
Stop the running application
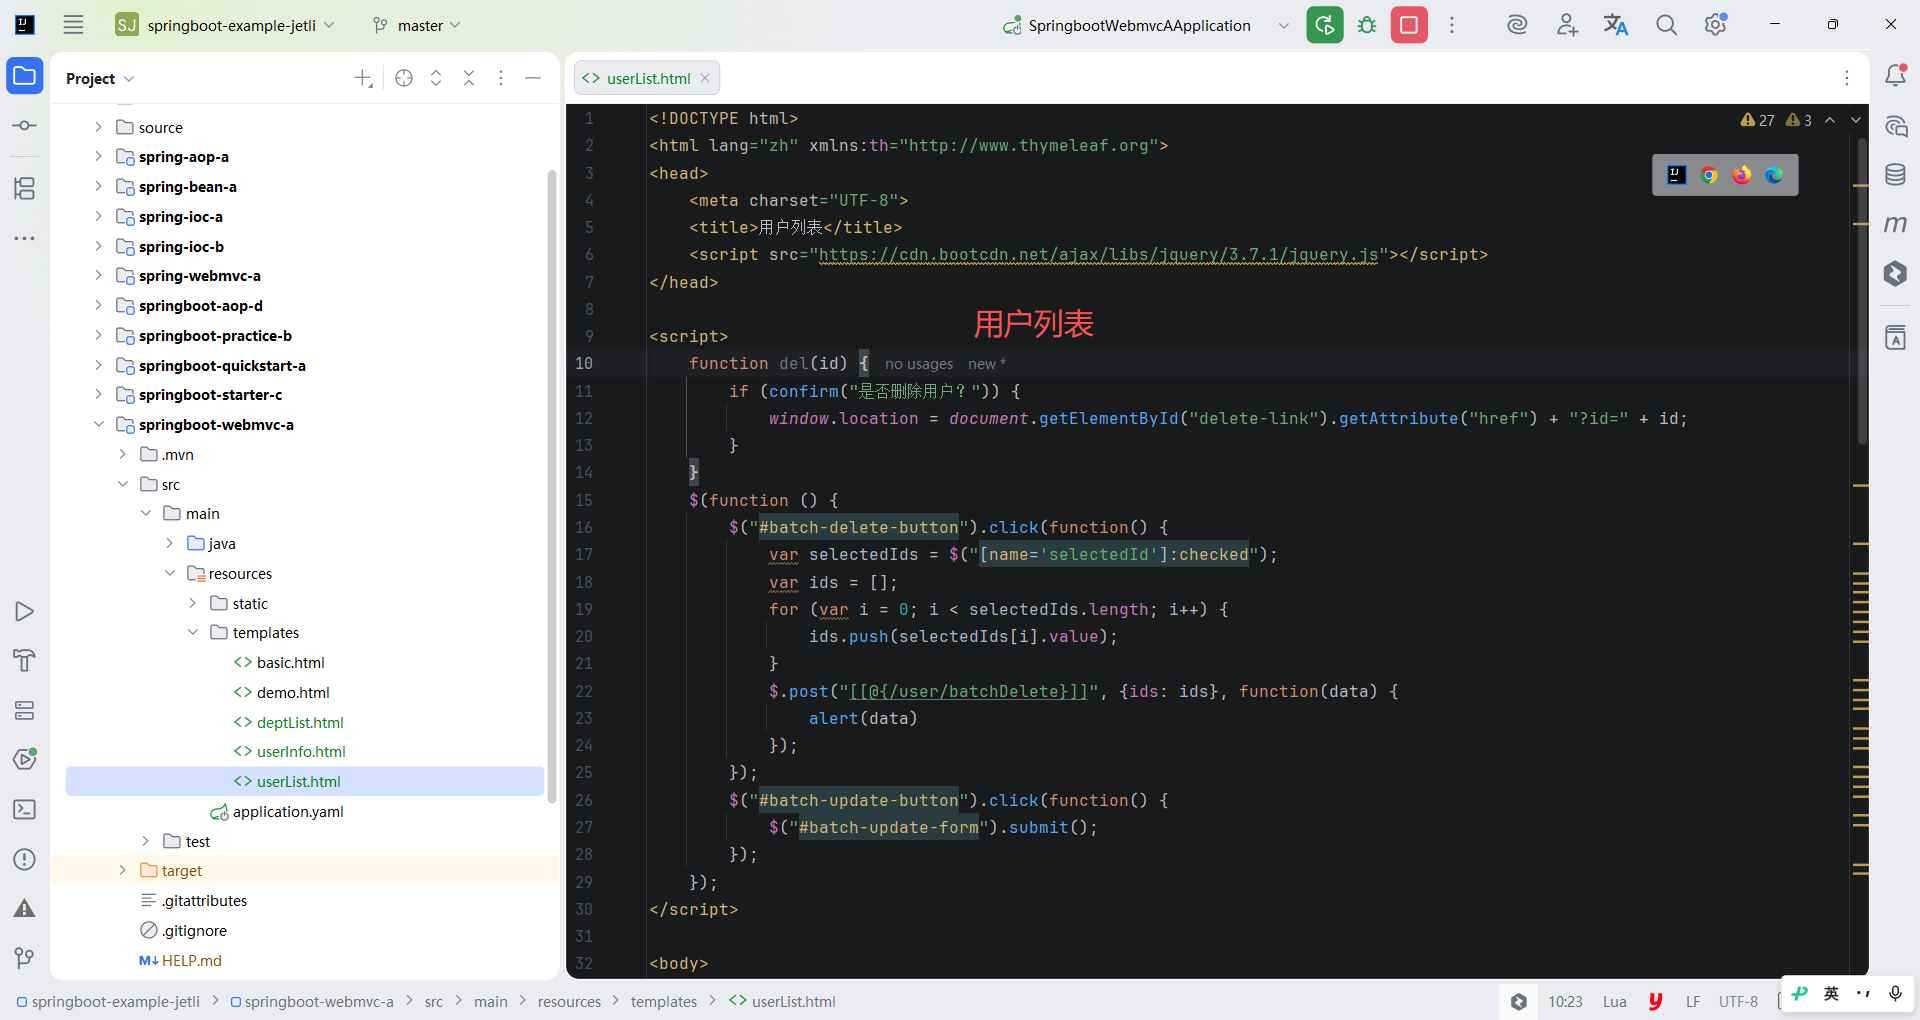point(1409,25)
